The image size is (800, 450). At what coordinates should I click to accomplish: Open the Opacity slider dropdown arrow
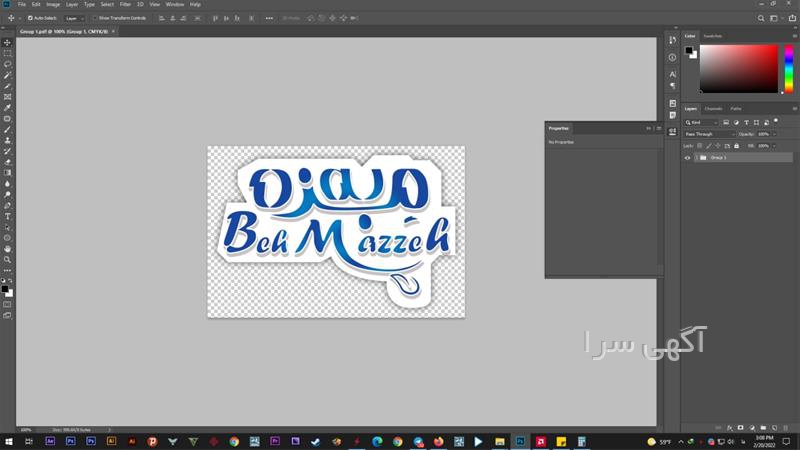[774, 134]
